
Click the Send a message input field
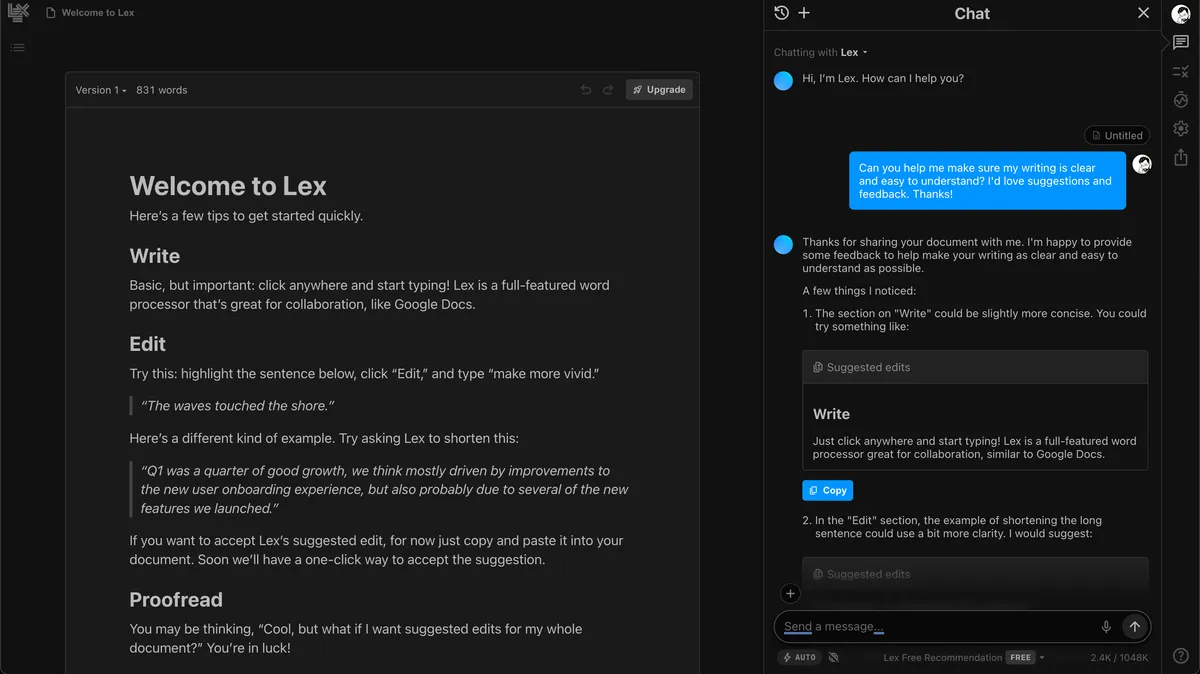(x=935, y=627)
